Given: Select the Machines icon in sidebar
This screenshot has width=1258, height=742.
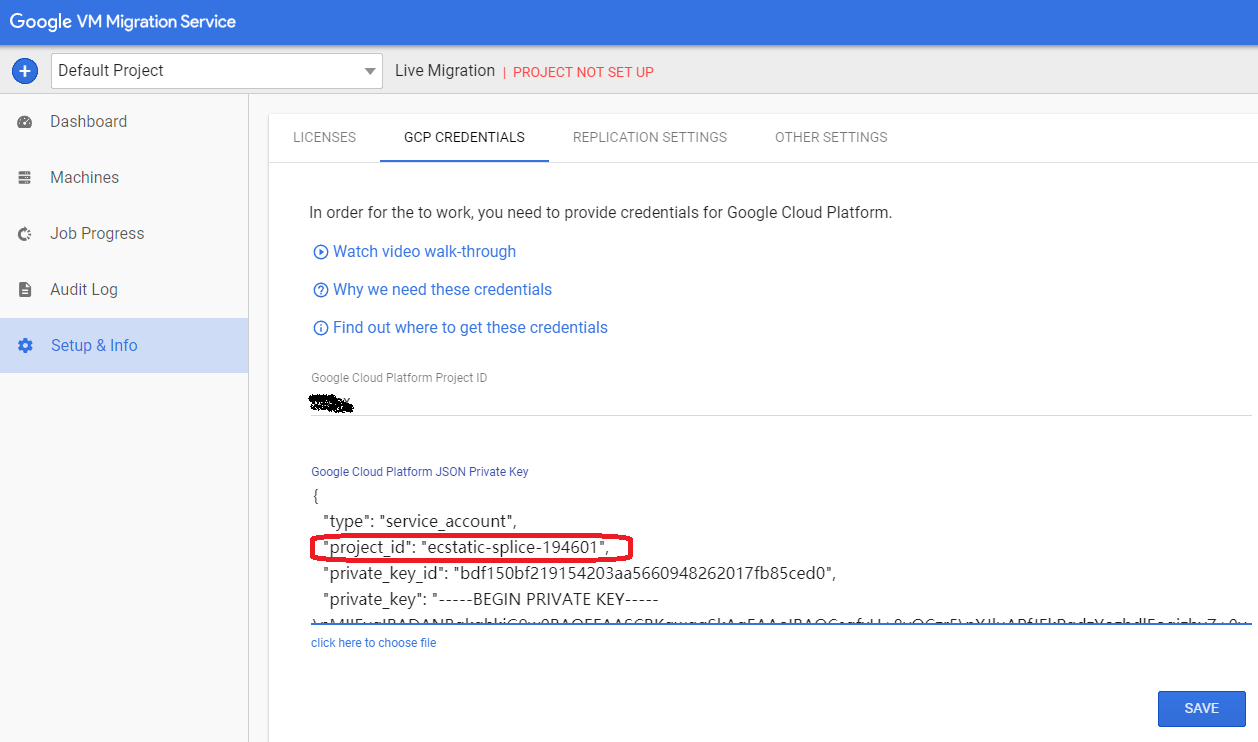Looking at the screenshot, I should (23, 177).
